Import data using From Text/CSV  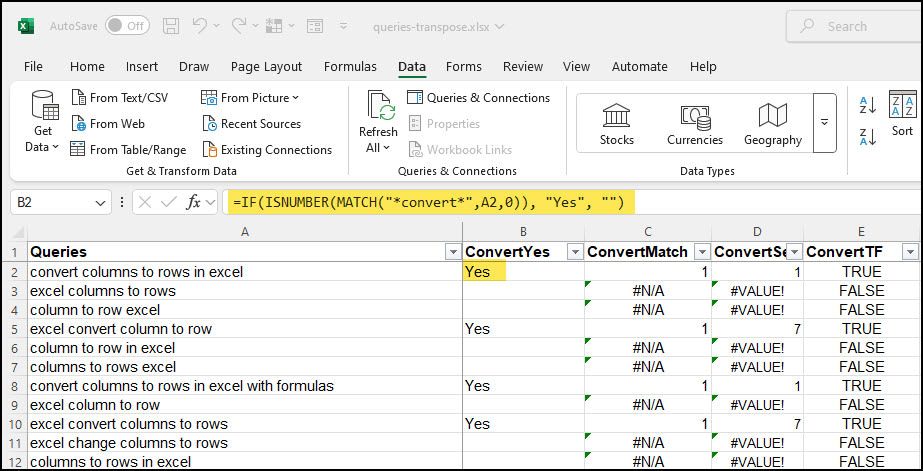[119, 98]
